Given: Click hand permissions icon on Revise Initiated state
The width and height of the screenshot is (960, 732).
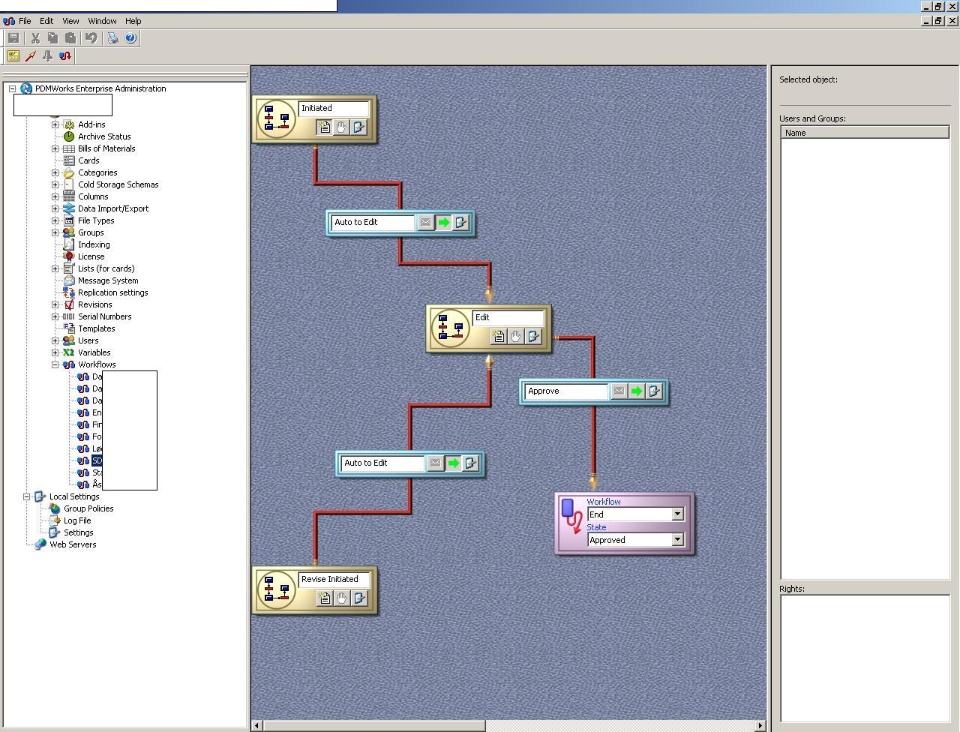Looking at the screenshot, I should click(x=342, y=598).
